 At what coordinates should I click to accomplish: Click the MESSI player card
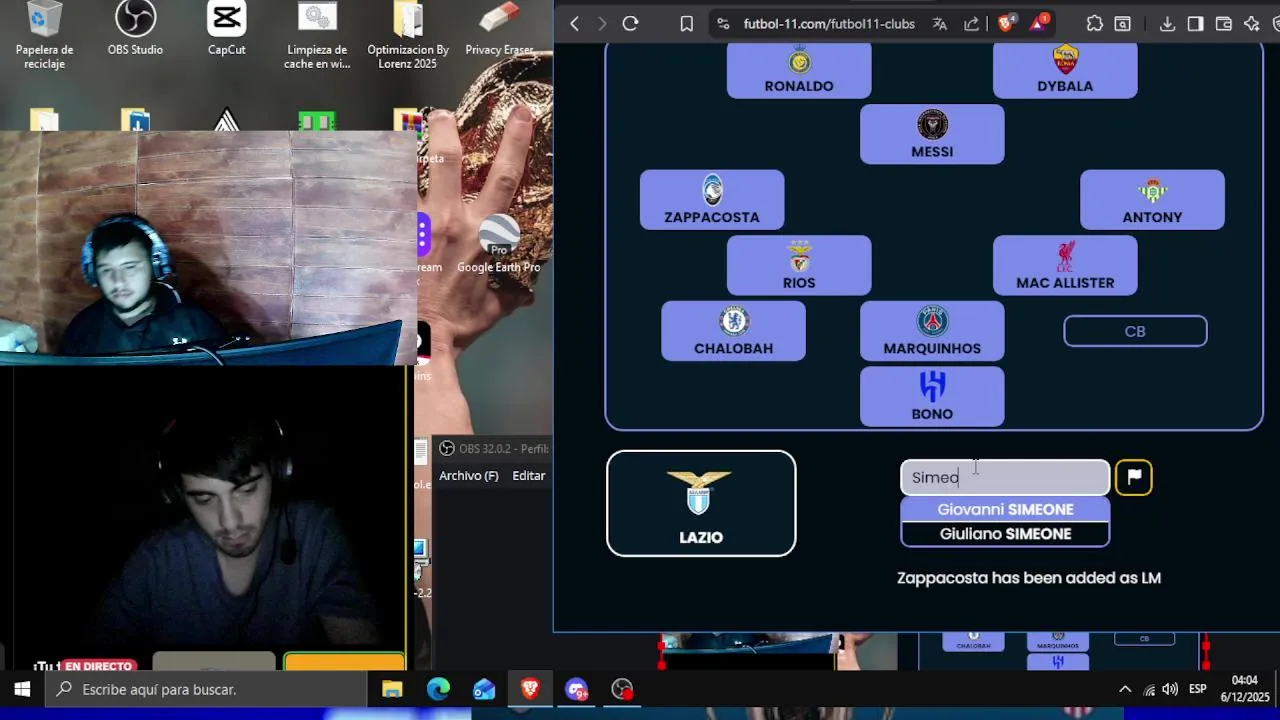tap(932, 134)
